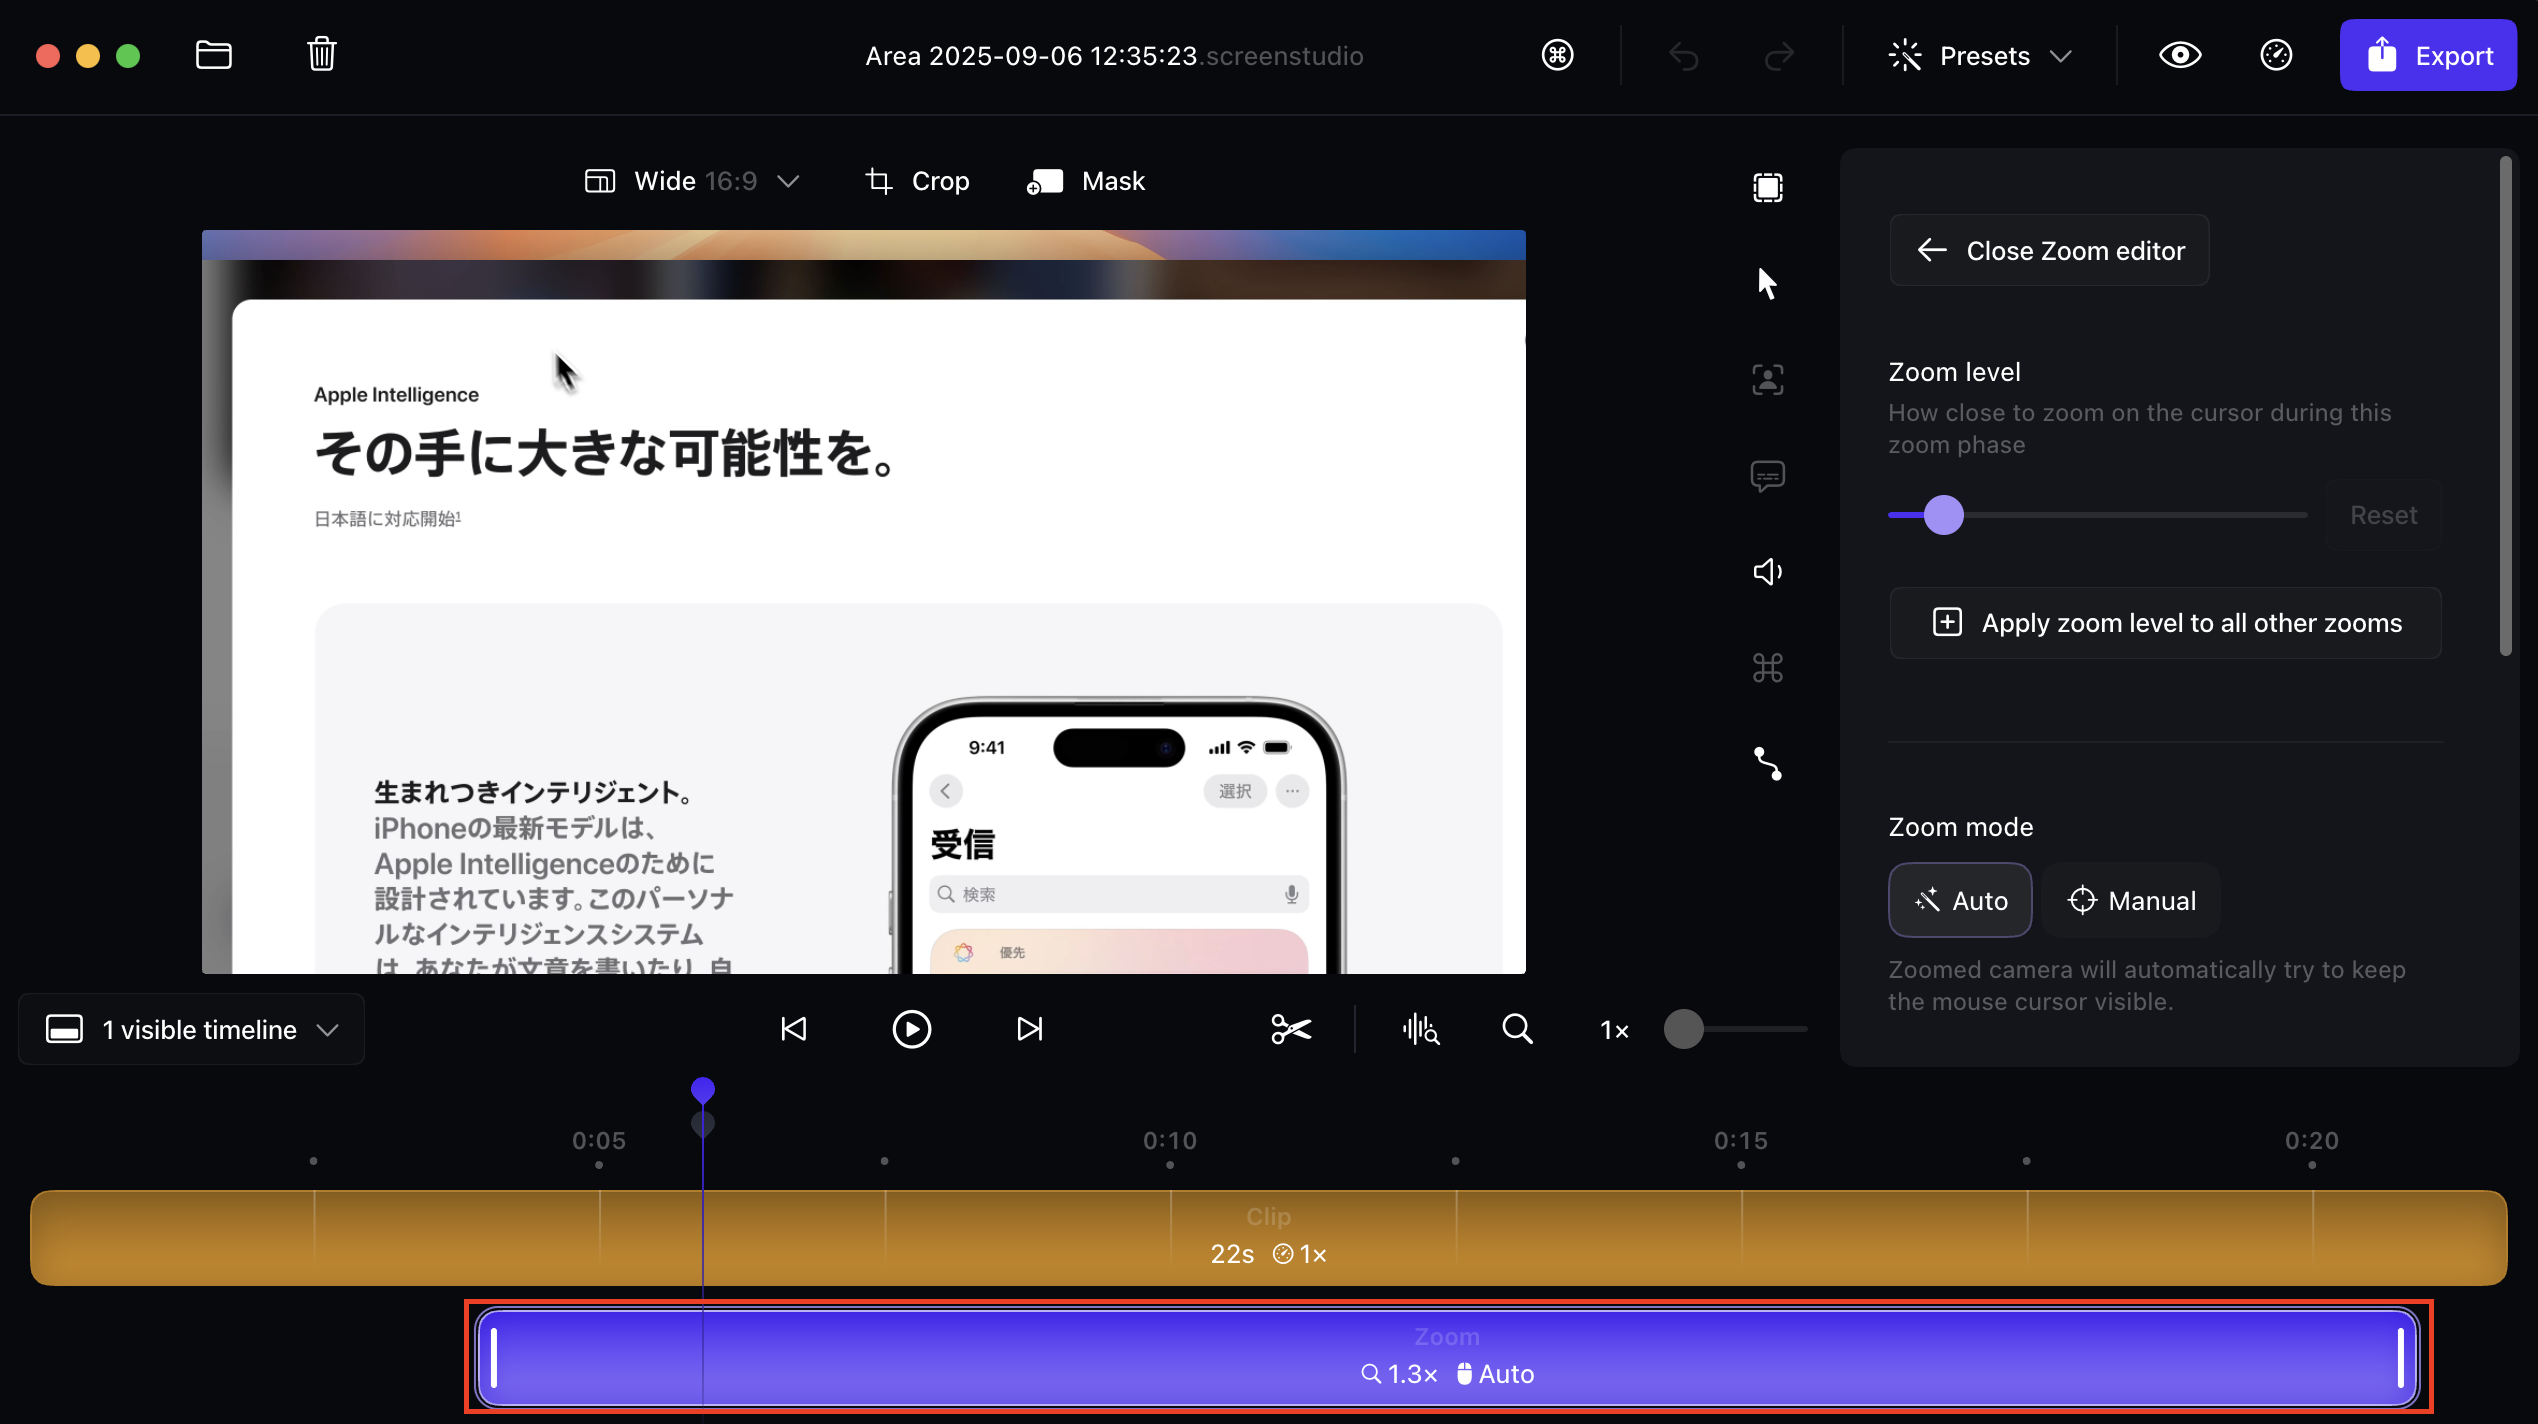Click the timeline magnifier icon
This screenshot has height=1424, width=2538.
point(1517,1029)
